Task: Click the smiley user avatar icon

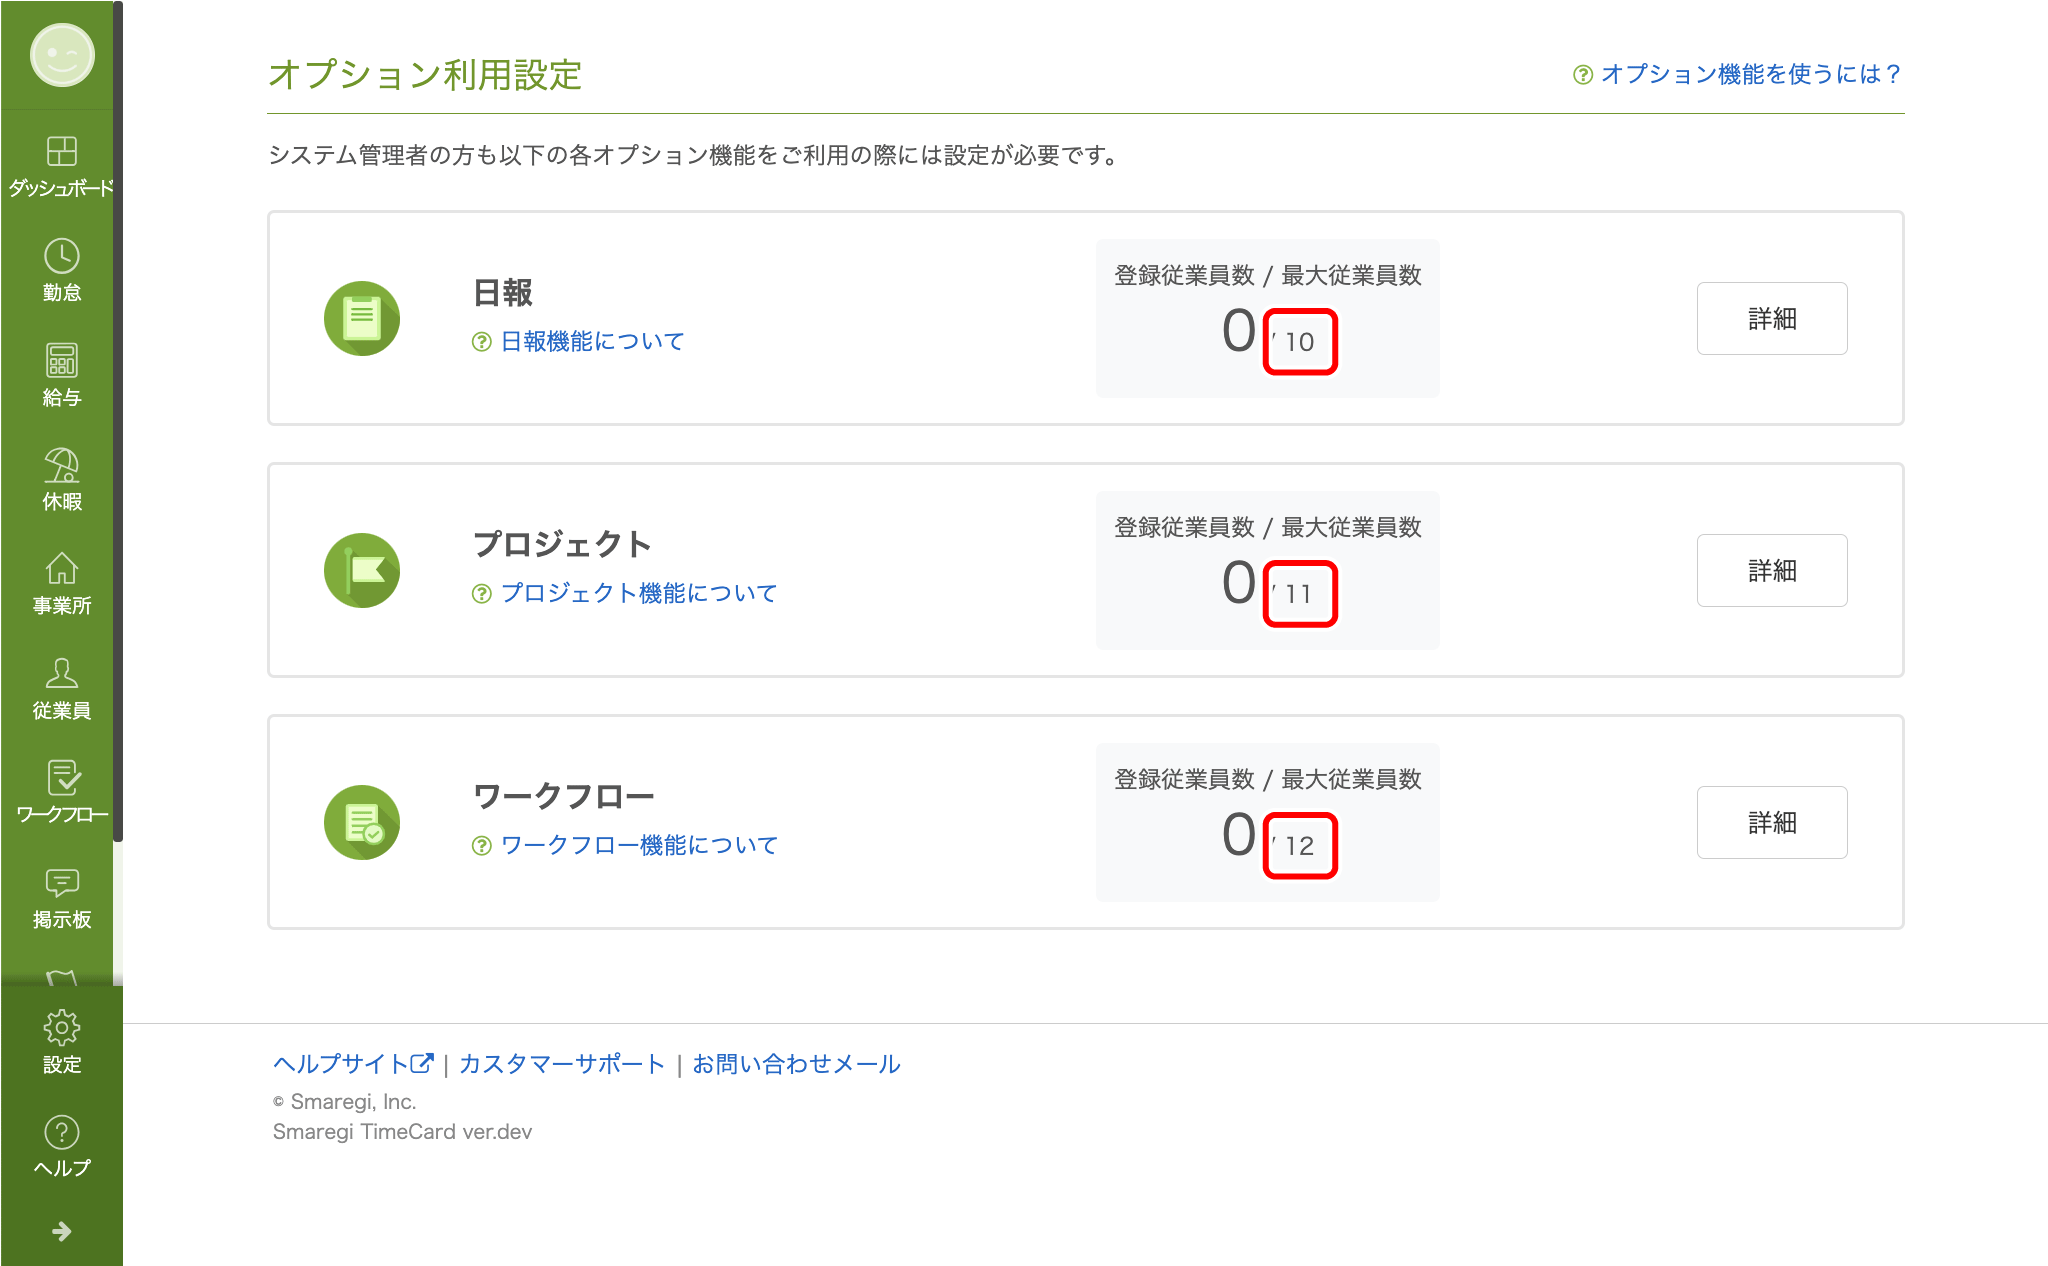Action: tap(62, 55)
